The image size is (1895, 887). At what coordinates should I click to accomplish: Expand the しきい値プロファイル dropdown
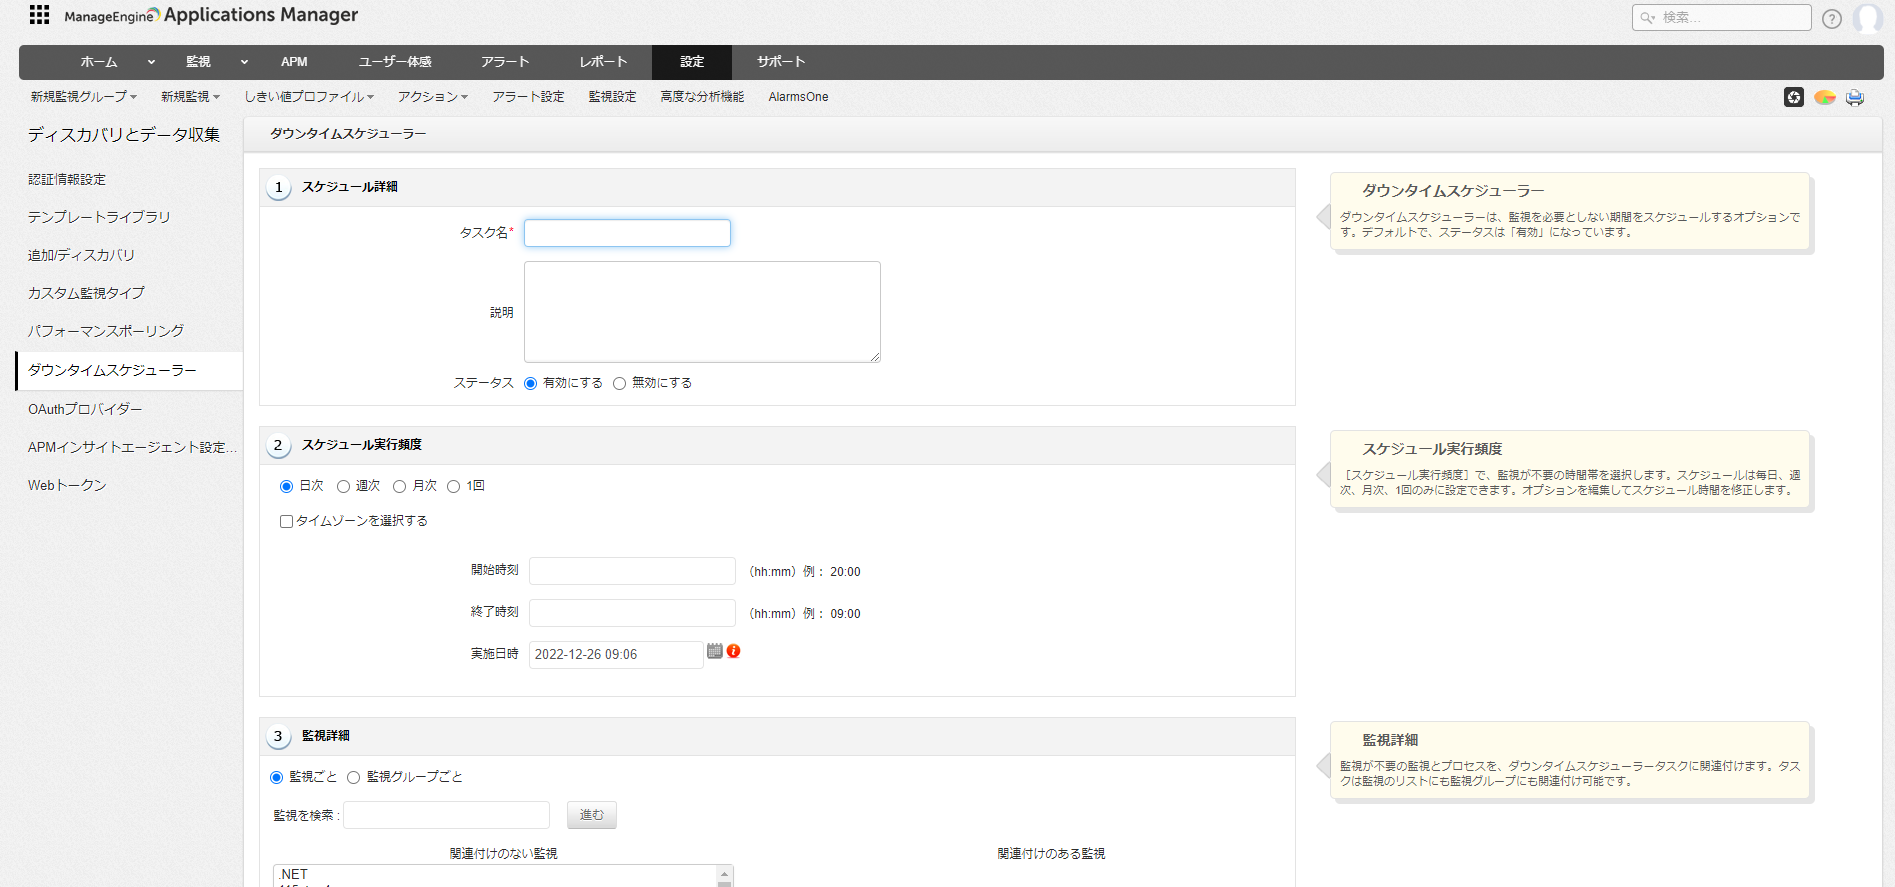pos(309,97)
